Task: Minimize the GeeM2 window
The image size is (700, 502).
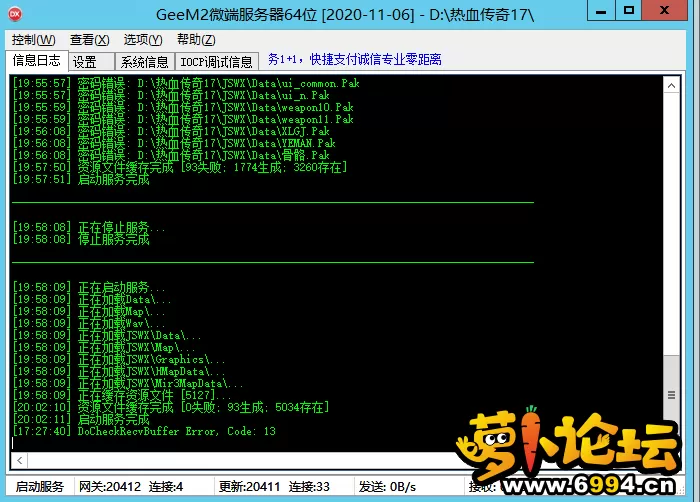Action: 601,11
